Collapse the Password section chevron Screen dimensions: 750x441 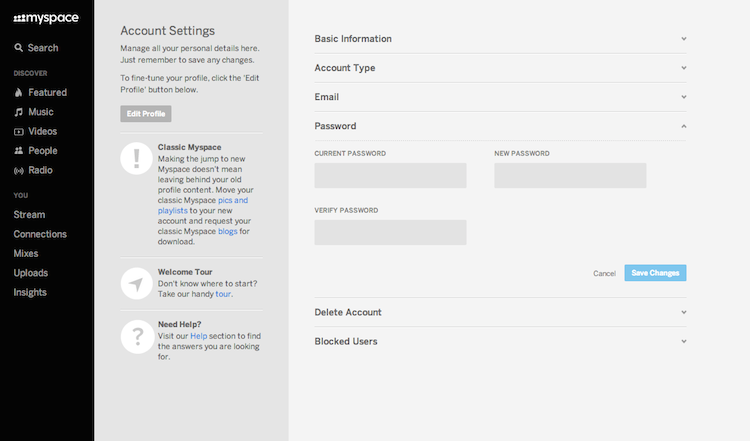(x=684, y=126)
